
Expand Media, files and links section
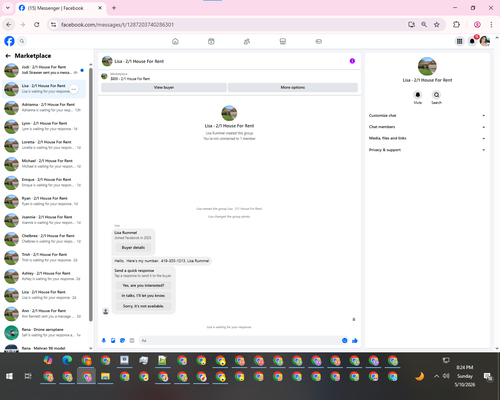pos(427,138)
